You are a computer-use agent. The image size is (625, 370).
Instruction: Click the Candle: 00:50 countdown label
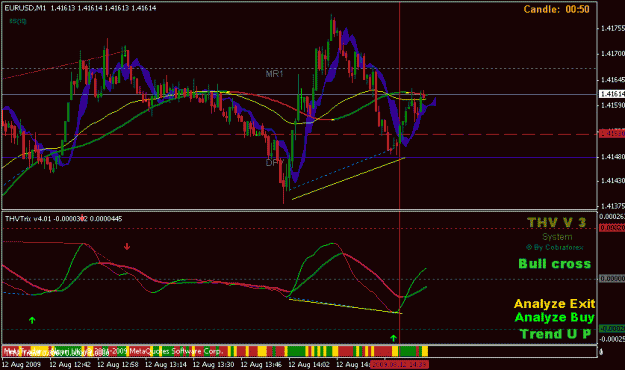pyautogui.click(x=556, y=9)
